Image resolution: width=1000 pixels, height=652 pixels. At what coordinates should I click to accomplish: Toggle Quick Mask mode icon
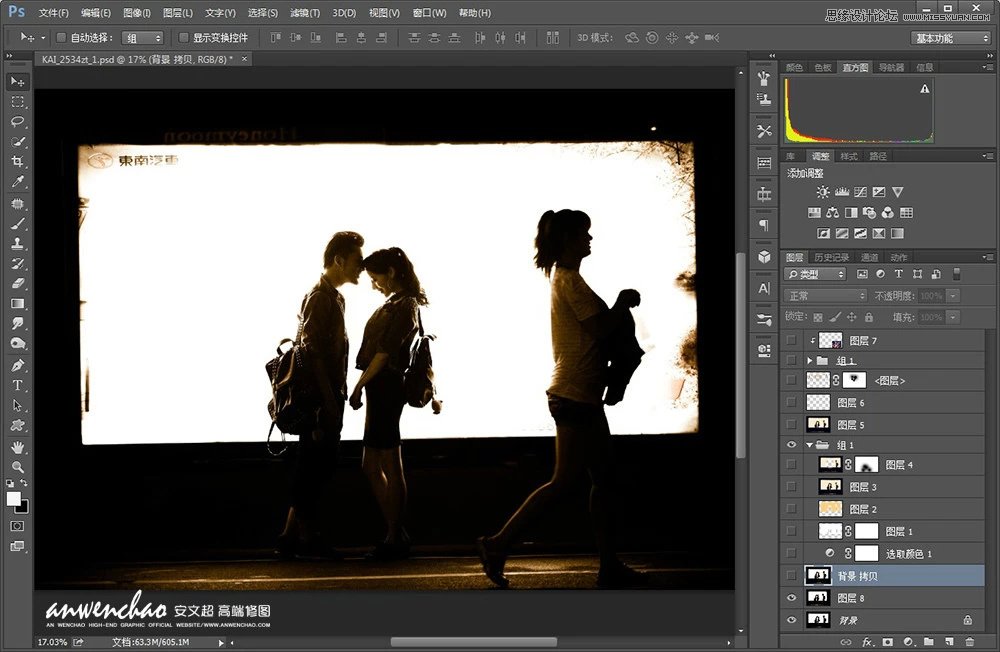coord(17,526)
